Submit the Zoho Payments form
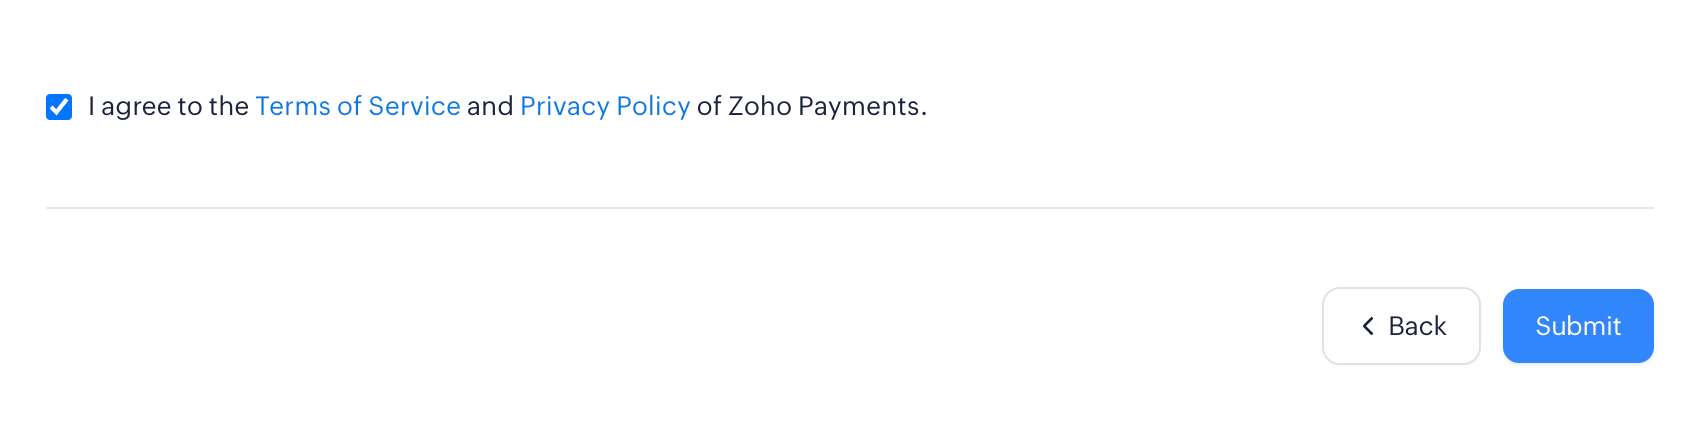Screen dimensions: 1706x436 tap(1577, 326)
